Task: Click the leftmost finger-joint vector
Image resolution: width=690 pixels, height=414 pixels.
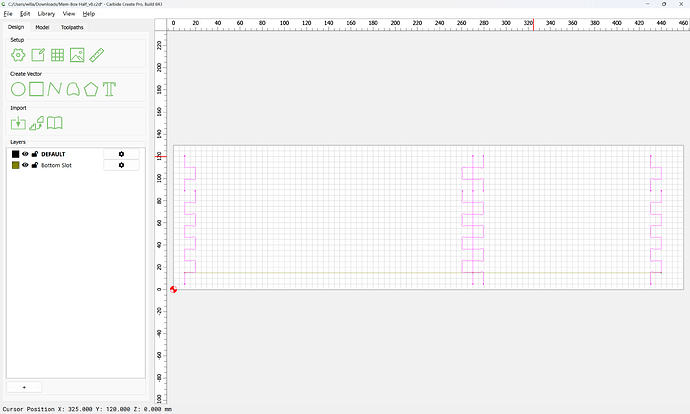Action: click(190, 220)
